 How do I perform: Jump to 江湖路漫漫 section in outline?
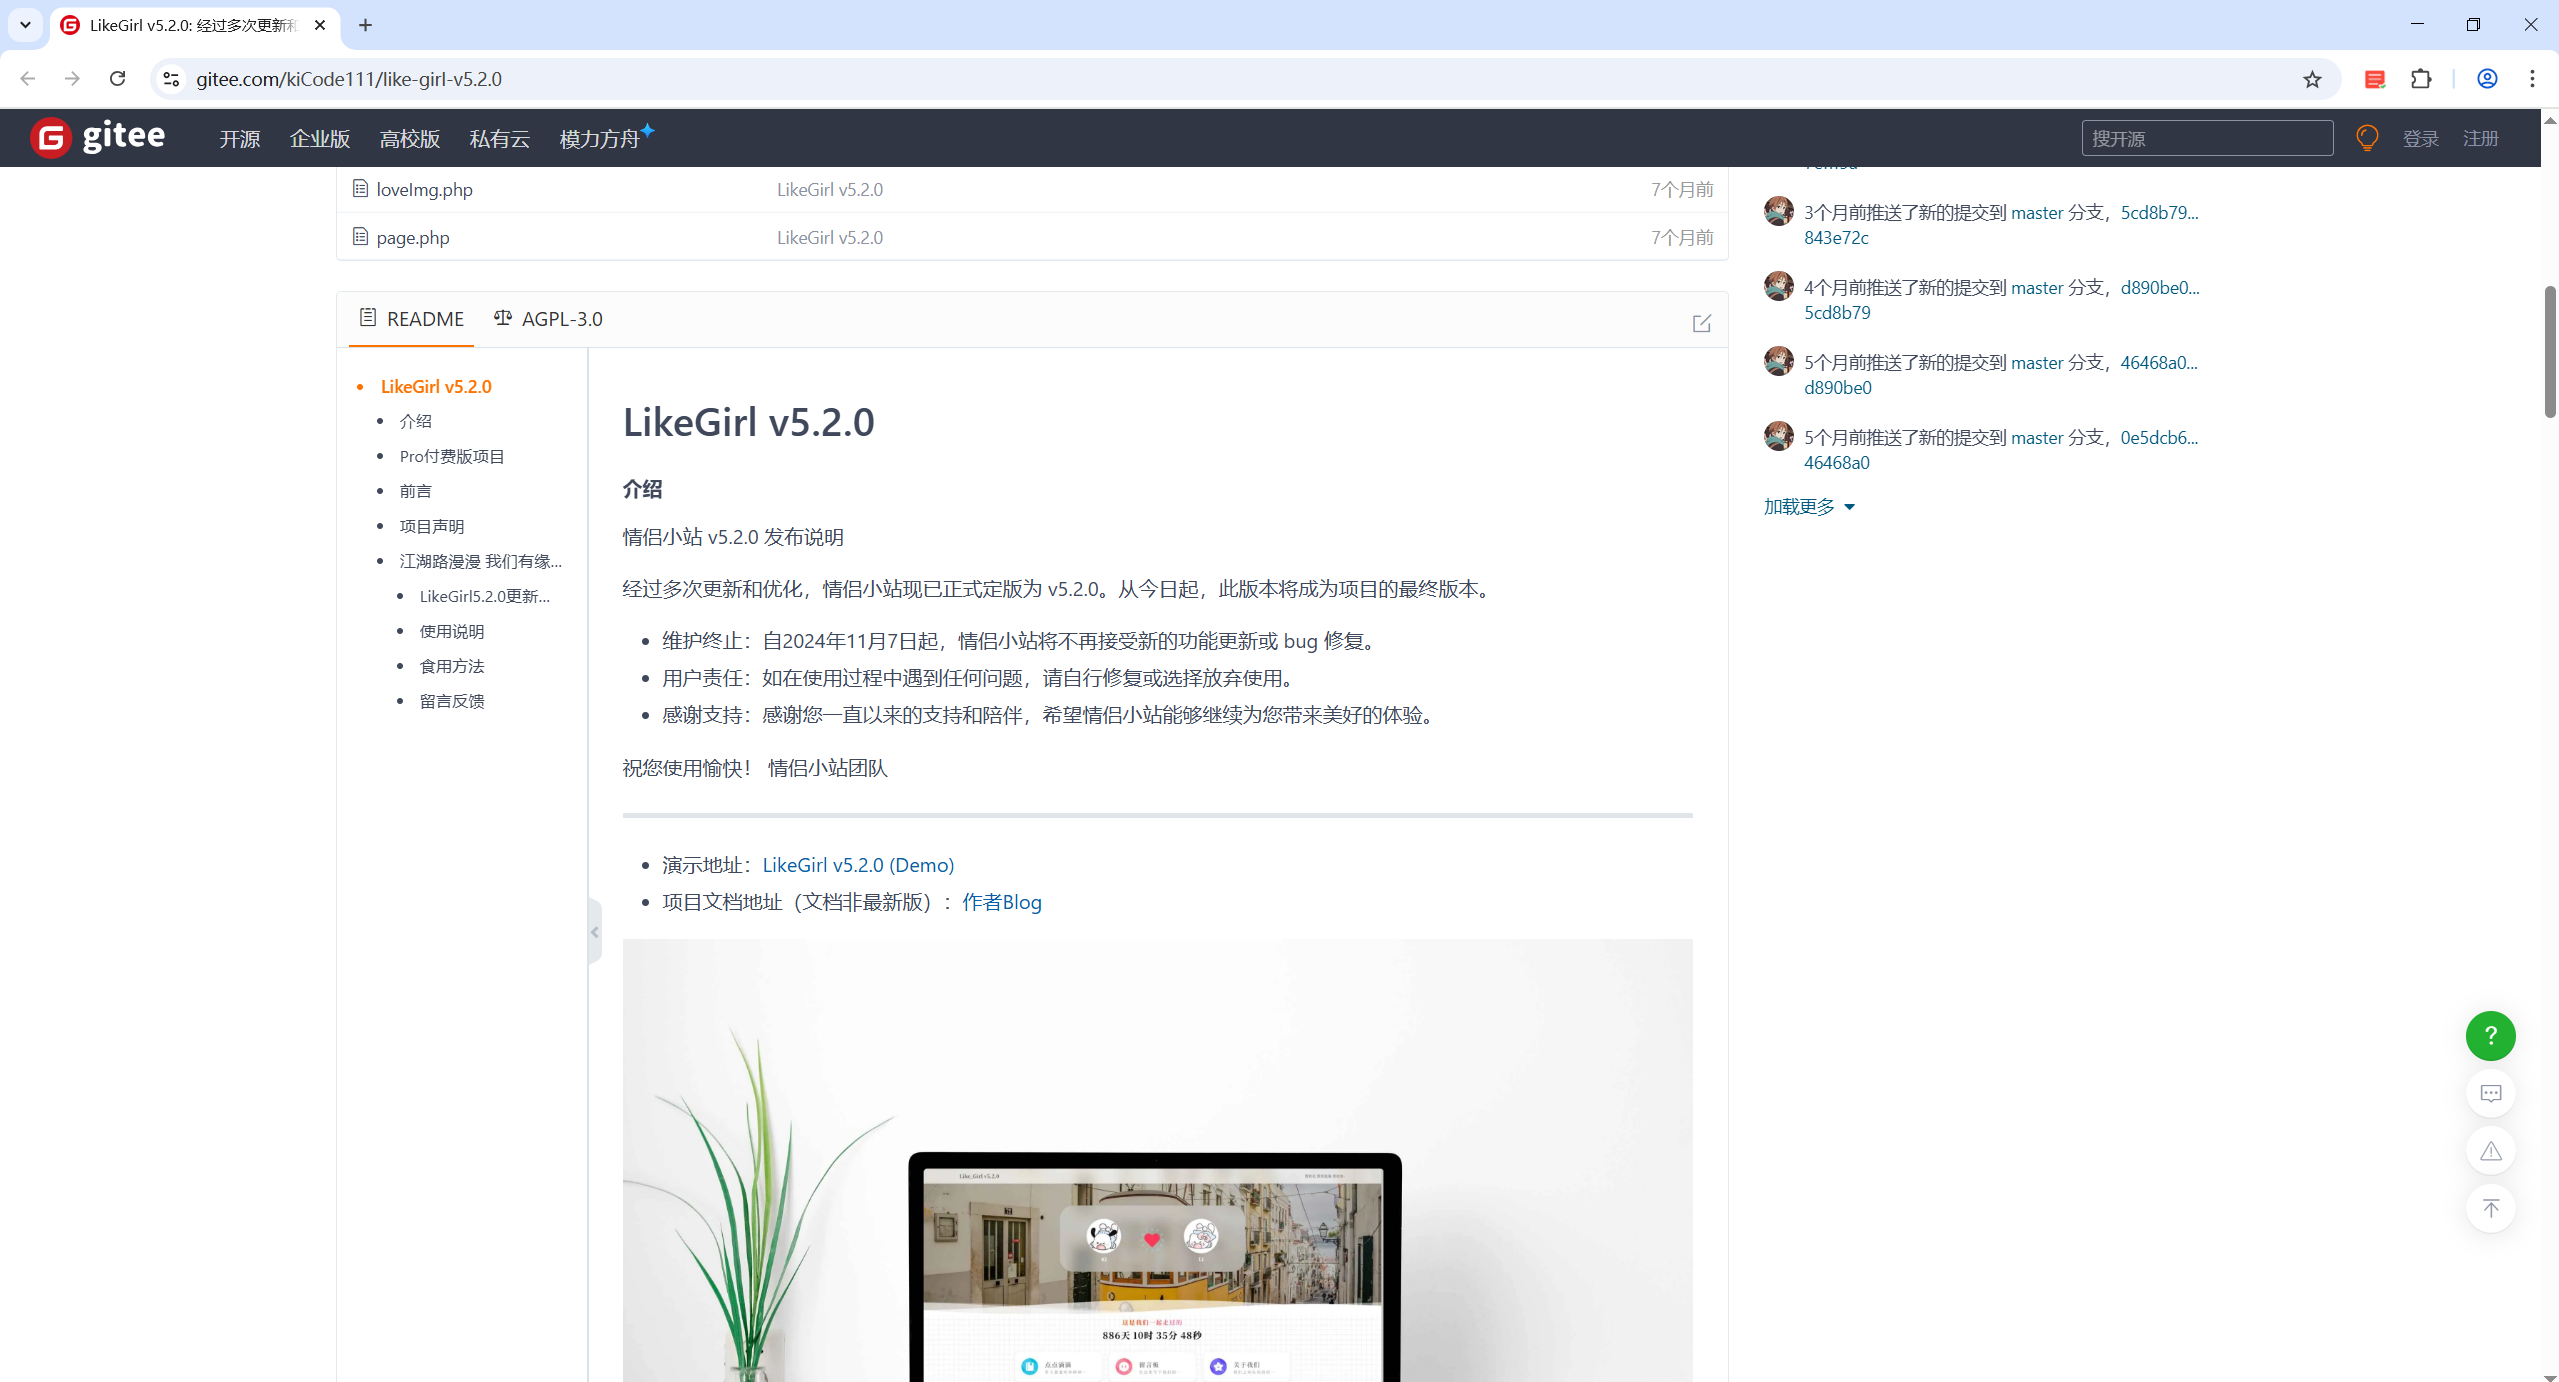pos(481,561)
